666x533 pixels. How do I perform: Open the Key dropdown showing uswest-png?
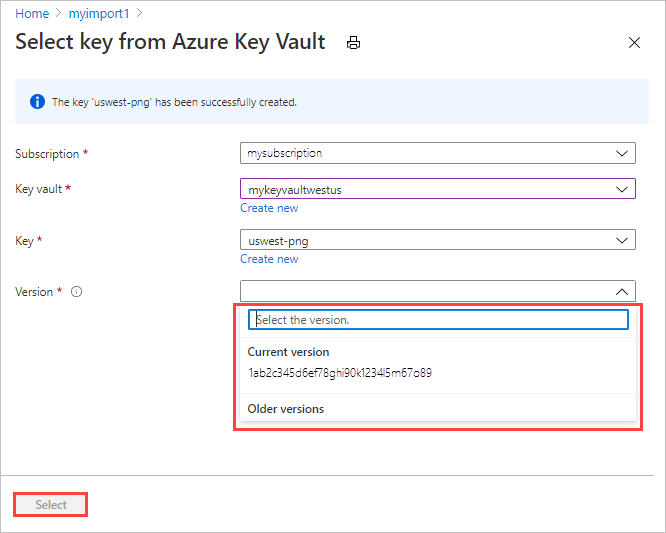[x=437, y=240]
